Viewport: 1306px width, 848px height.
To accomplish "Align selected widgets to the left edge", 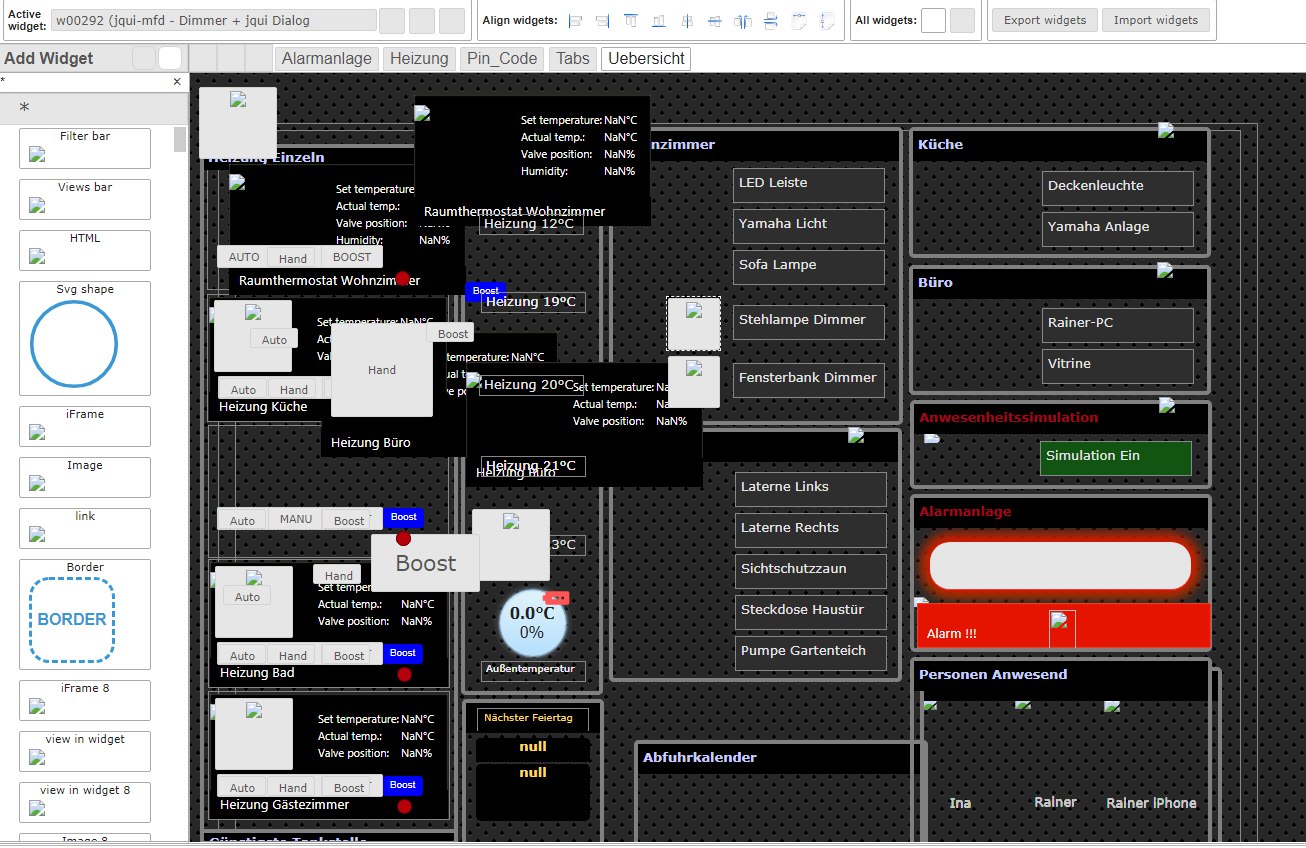I will point(575,20).
